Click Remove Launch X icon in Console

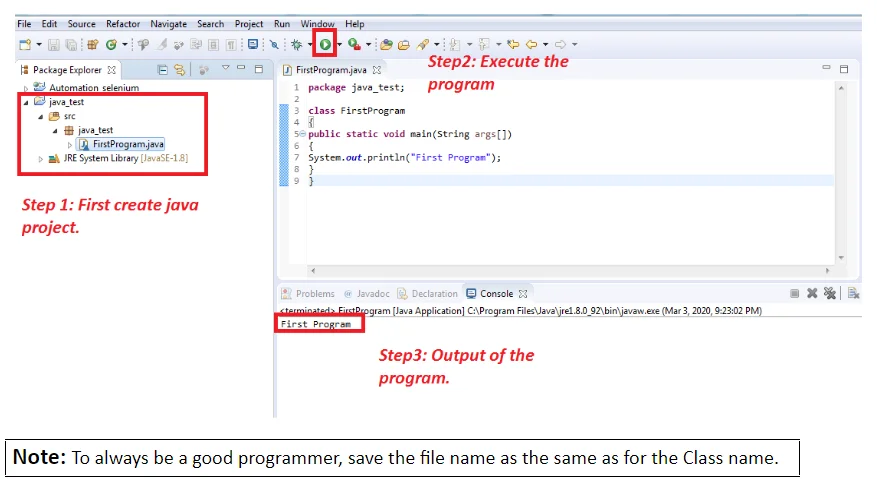[x=812, y=293]
